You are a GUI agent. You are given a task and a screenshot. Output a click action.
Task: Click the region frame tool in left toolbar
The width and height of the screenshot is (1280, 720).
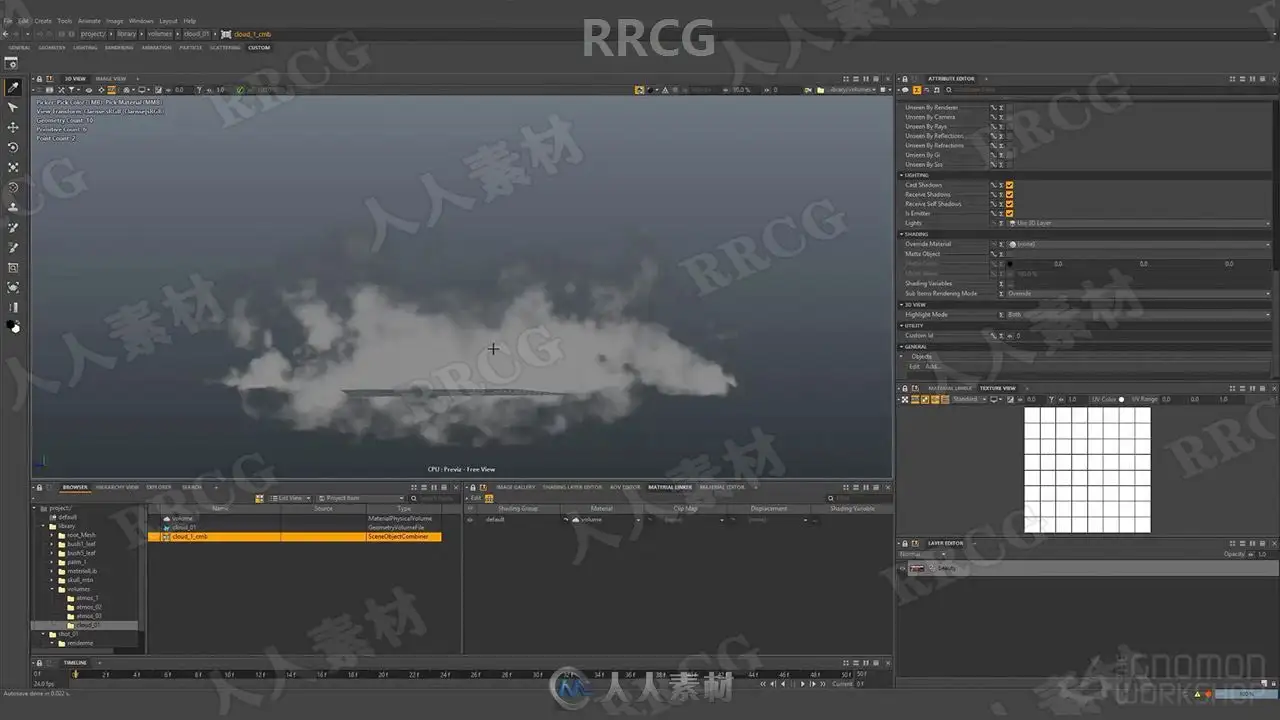pyautogui.click(x=13, y=268)
